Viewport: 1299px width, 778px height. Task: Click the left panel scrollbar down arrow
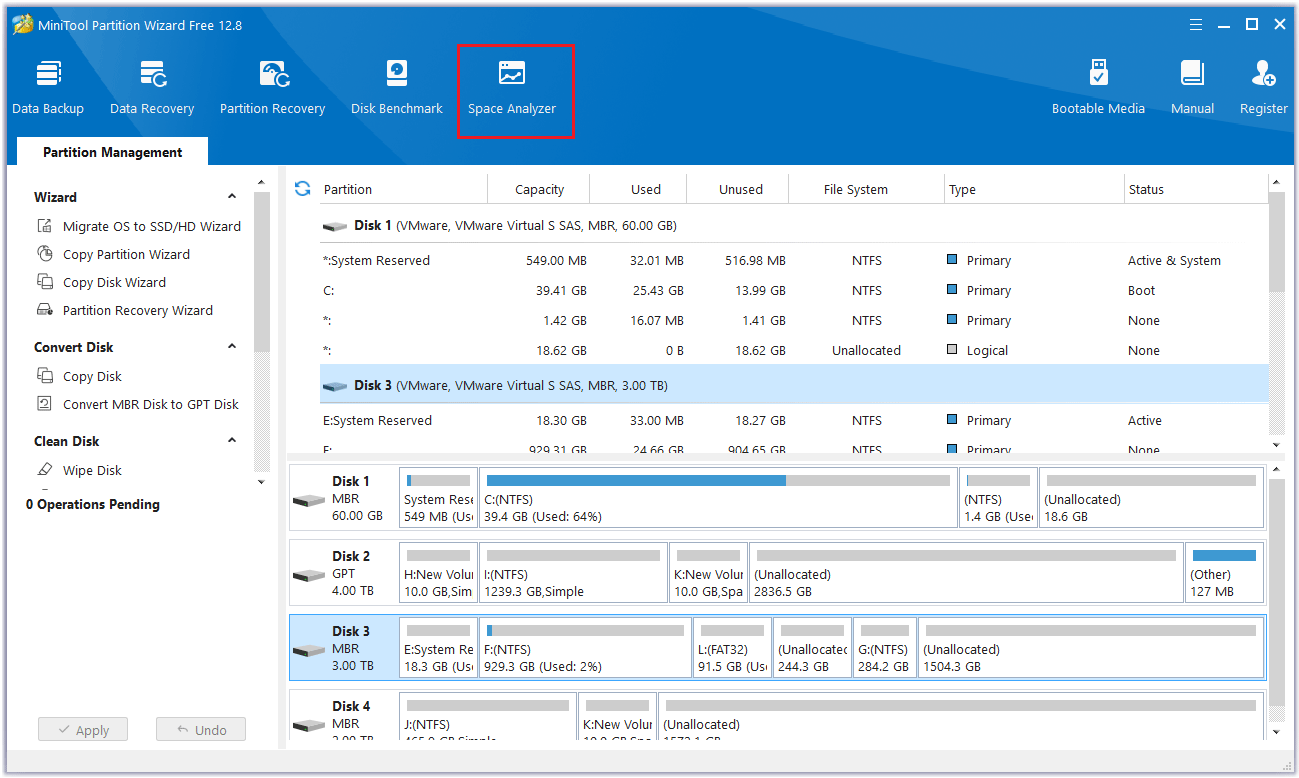[261, 482]
